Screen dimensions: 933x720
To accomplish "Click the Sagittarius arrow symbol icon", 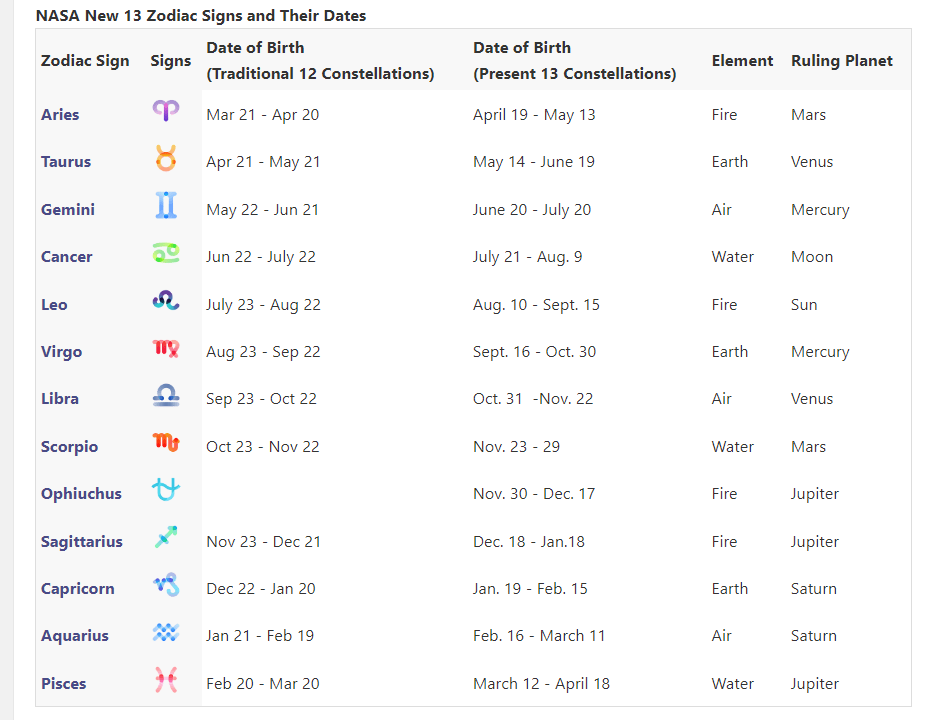I will pyautogui.click(x=166, y=538).
